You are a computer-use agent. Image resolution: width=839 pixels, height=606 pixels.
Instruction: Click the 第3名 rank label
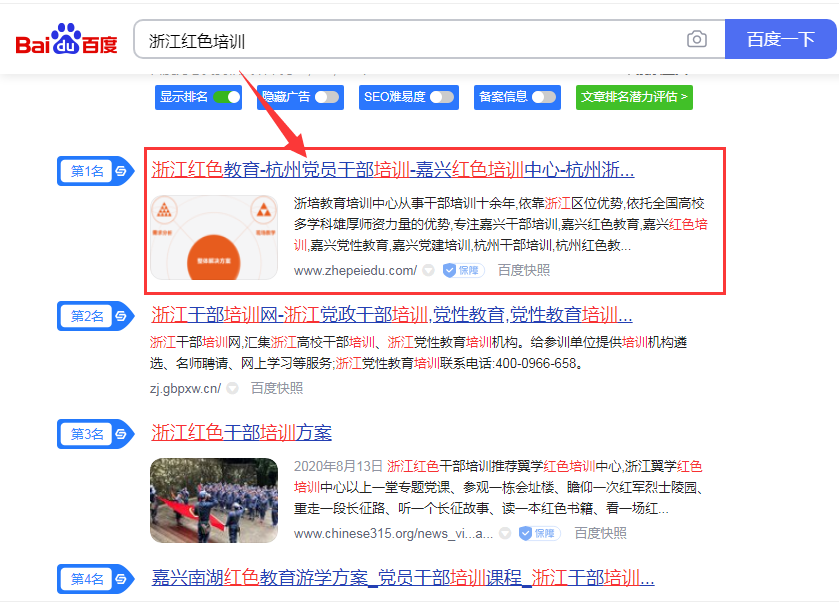pyautogui.click(x=87, y=434)
